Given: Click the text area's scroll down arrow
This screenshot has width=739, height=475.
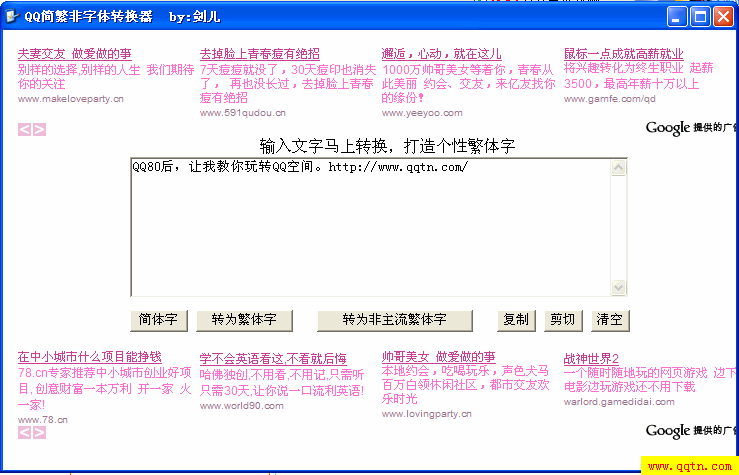Looking at the screenshot, I should pos(619,288).
